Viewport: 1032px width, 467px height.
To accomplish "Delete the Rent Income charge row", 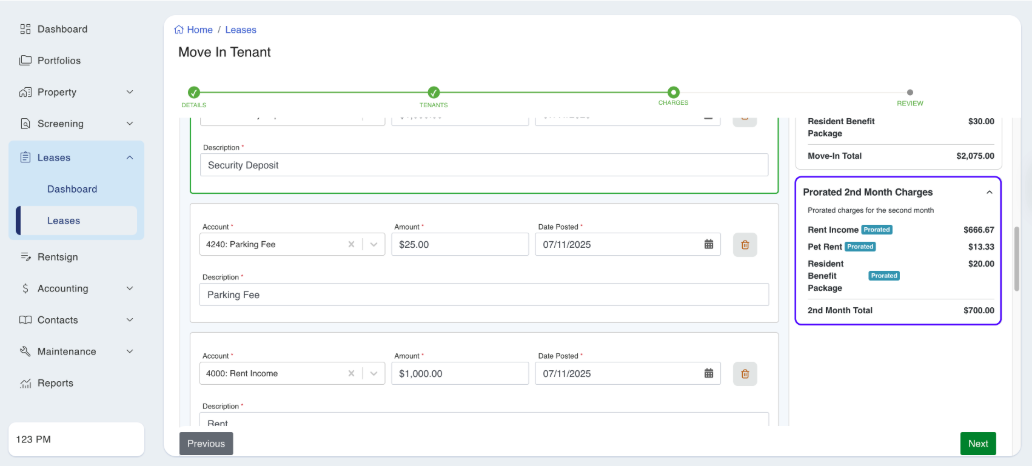I will 744,374.
